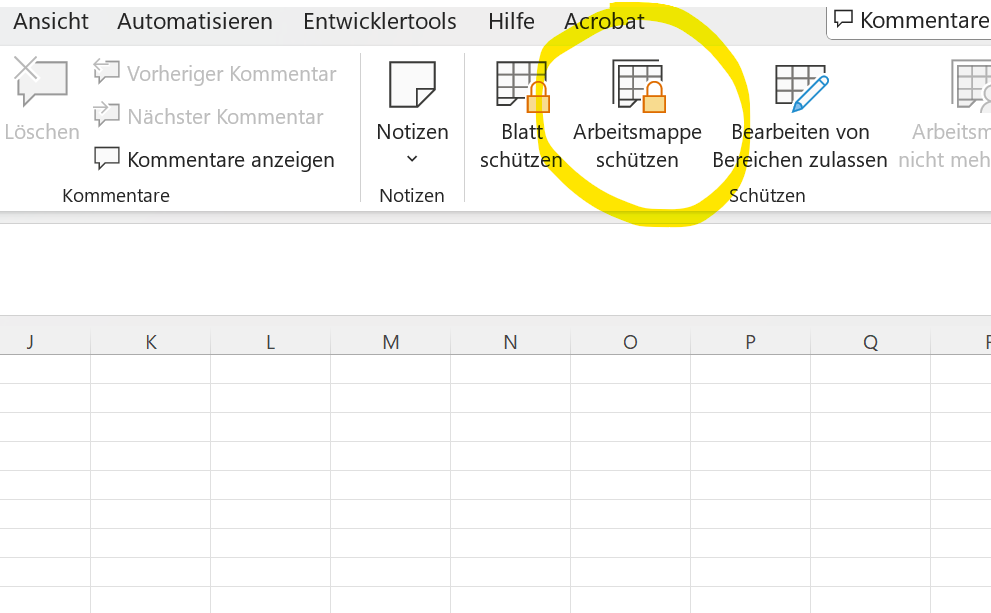Image resolution: width=991 pixels, height=613 pixels.
Task: Expand the Notizen dropdown chevron
Action: pos(412,159)
